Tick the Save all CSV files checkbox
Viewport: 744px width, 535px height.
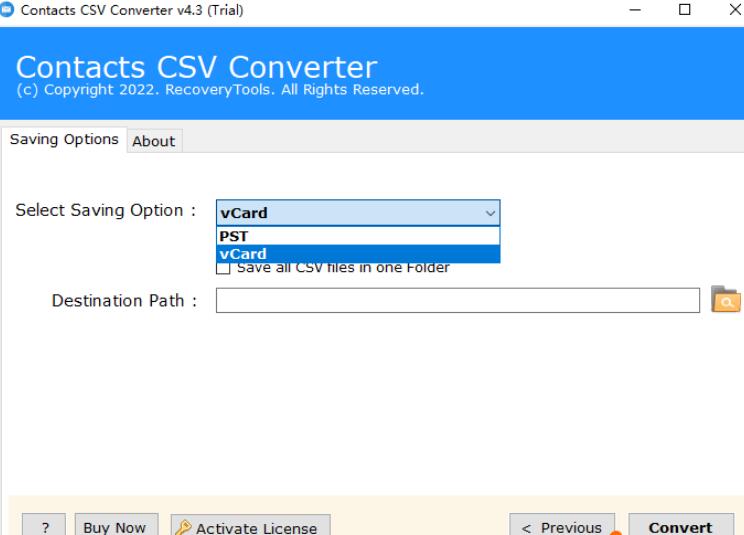(x=223, y=268)
